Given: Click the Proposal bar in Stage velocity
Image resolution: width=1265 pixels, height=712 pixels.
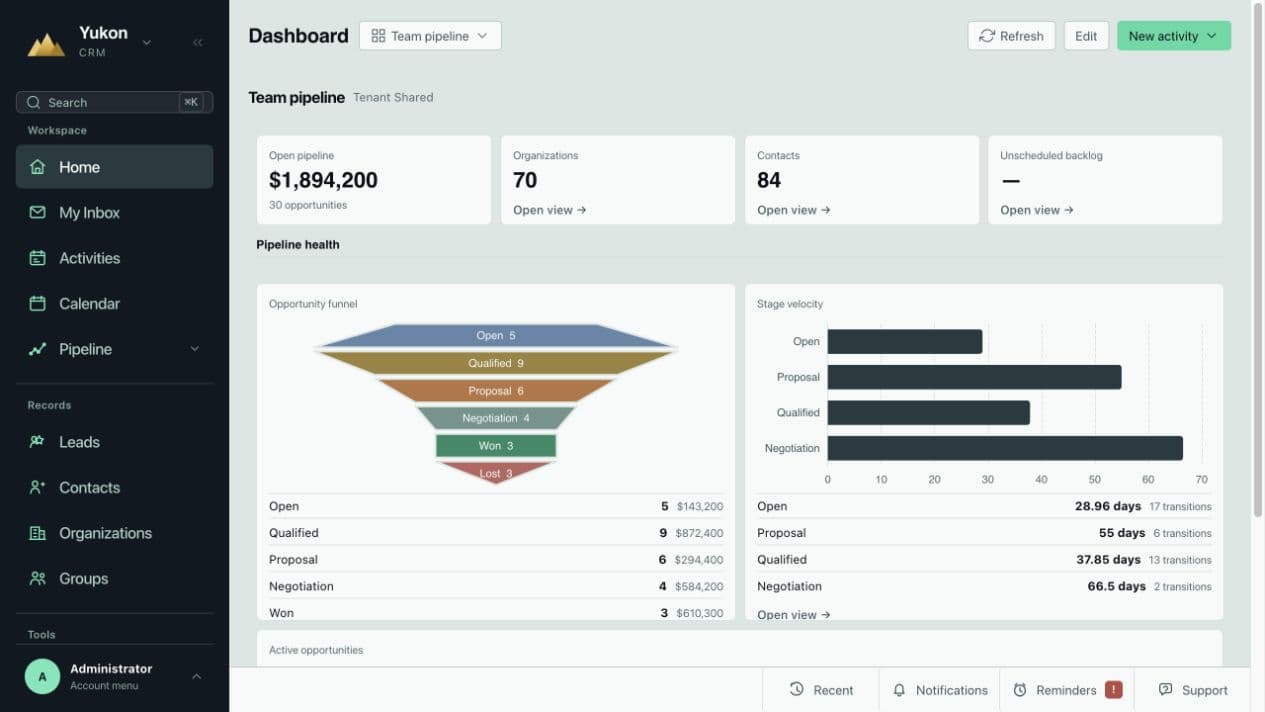Looking at the screenshot, I should coord(974,377).
